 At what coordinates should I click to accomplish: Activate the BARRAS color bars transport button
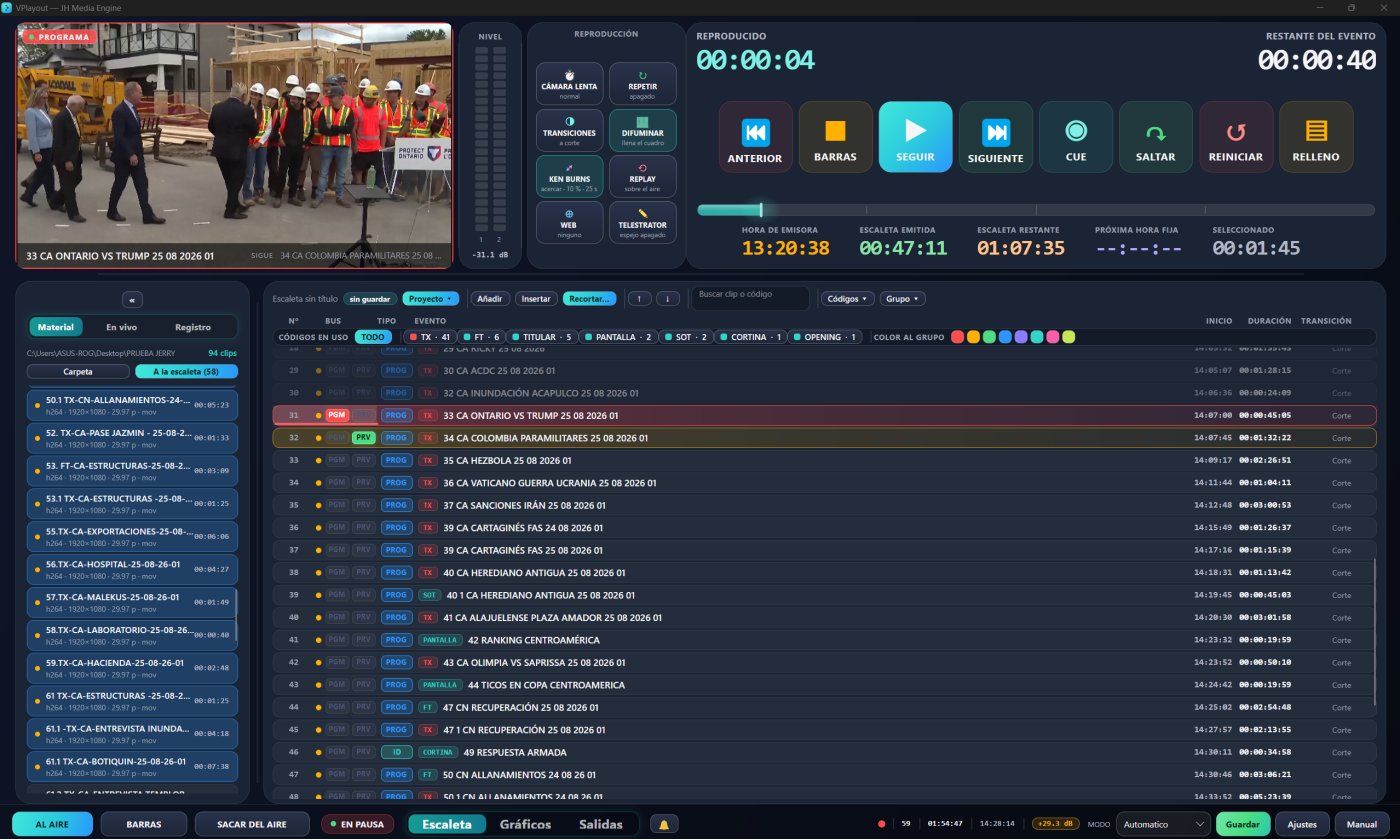click(835, 137)
